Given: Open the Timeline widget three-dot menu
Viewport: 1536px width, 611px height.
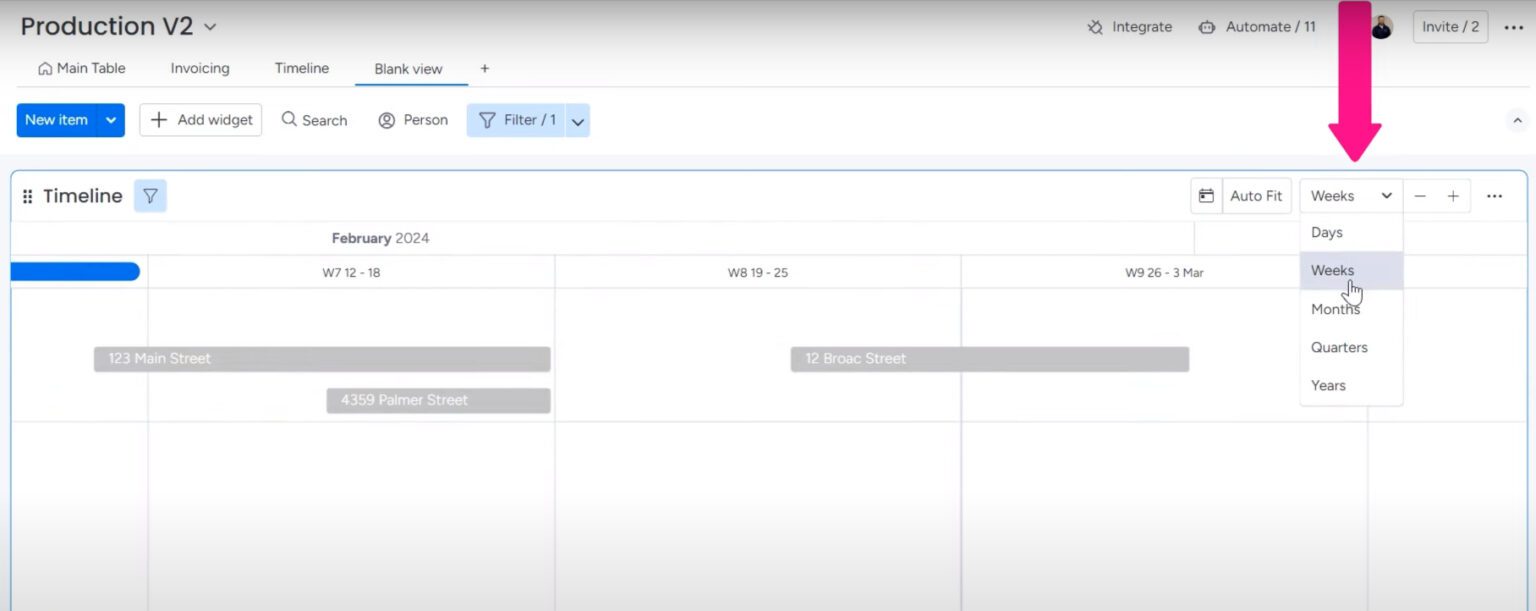Looking at the screenshot, I should click(x=1495, y=195).
